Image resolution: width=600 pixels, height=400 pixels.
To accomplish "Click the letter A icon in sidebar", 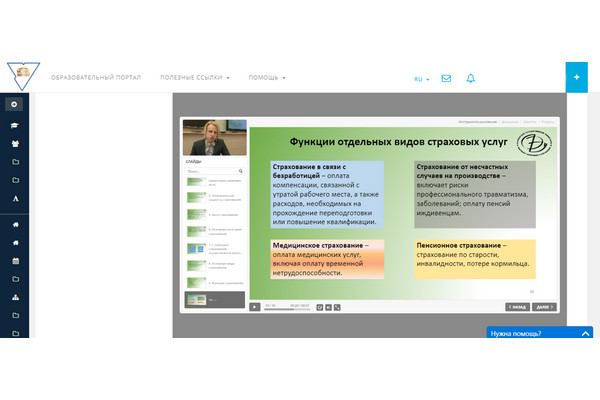I will [x=15, y=198].
